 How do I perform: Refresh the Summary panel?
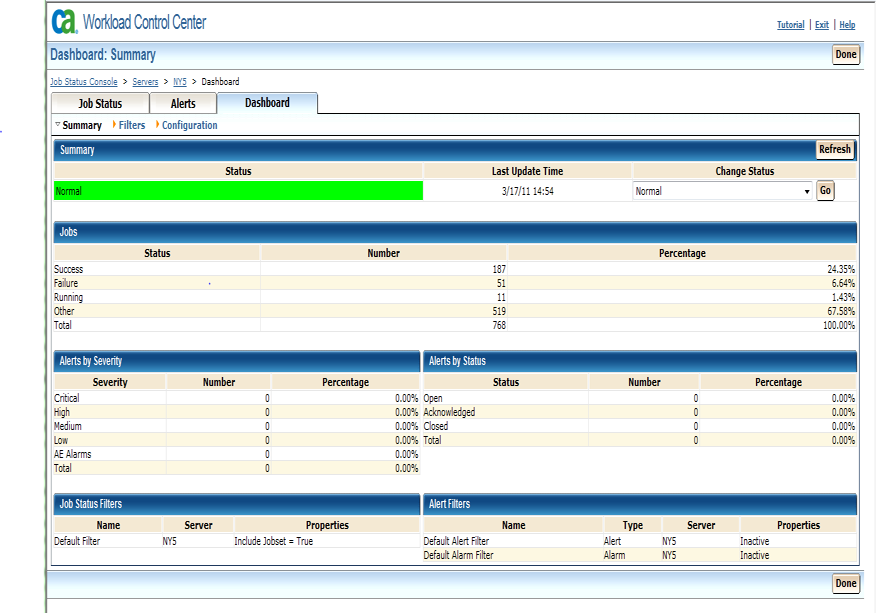[834, 150]
